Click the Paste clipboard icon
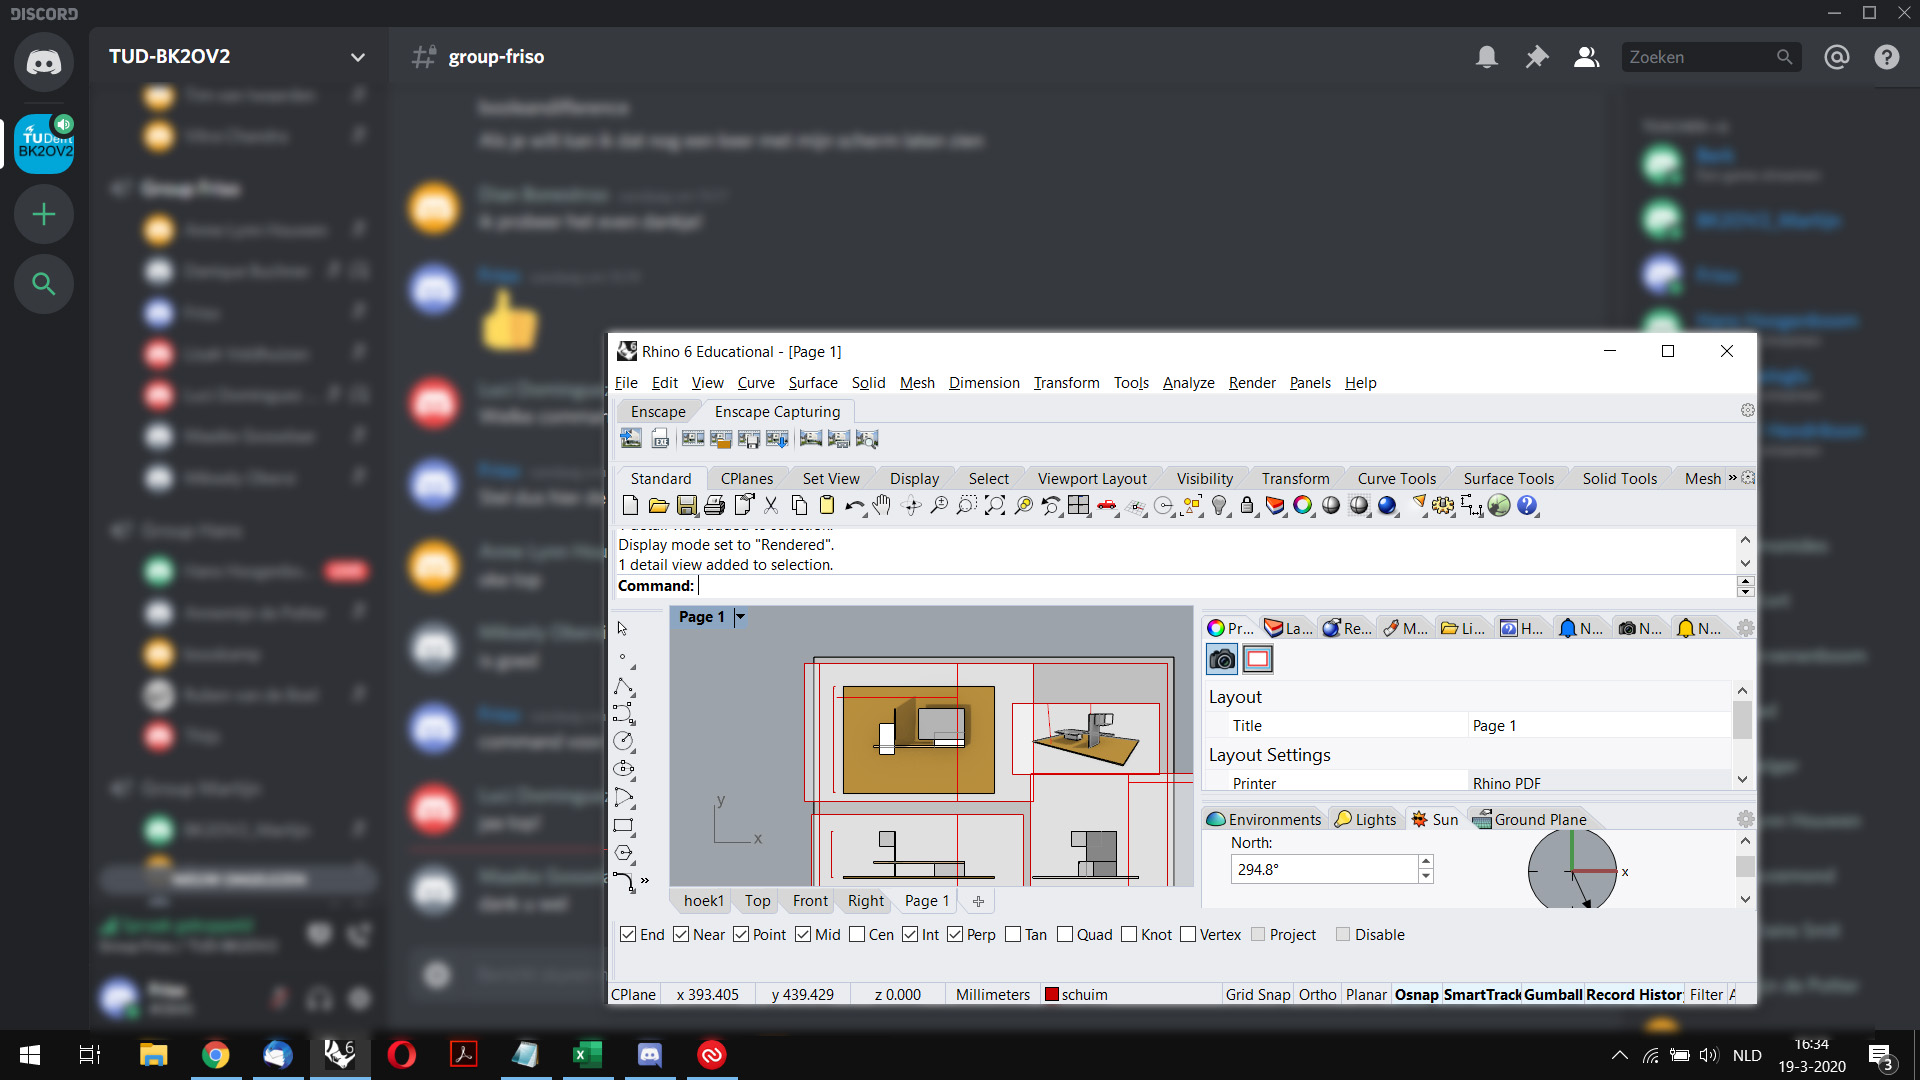This screenshot has height=1080, width=1920. coord(827,506)
